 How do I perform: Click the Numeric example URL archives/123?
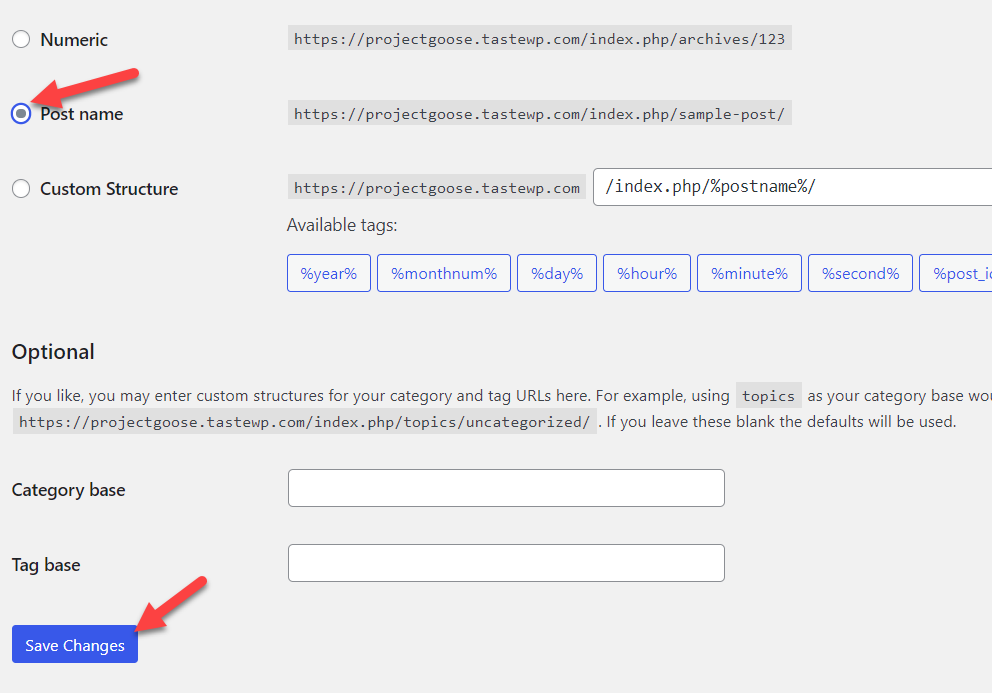[x=540, y=39]
